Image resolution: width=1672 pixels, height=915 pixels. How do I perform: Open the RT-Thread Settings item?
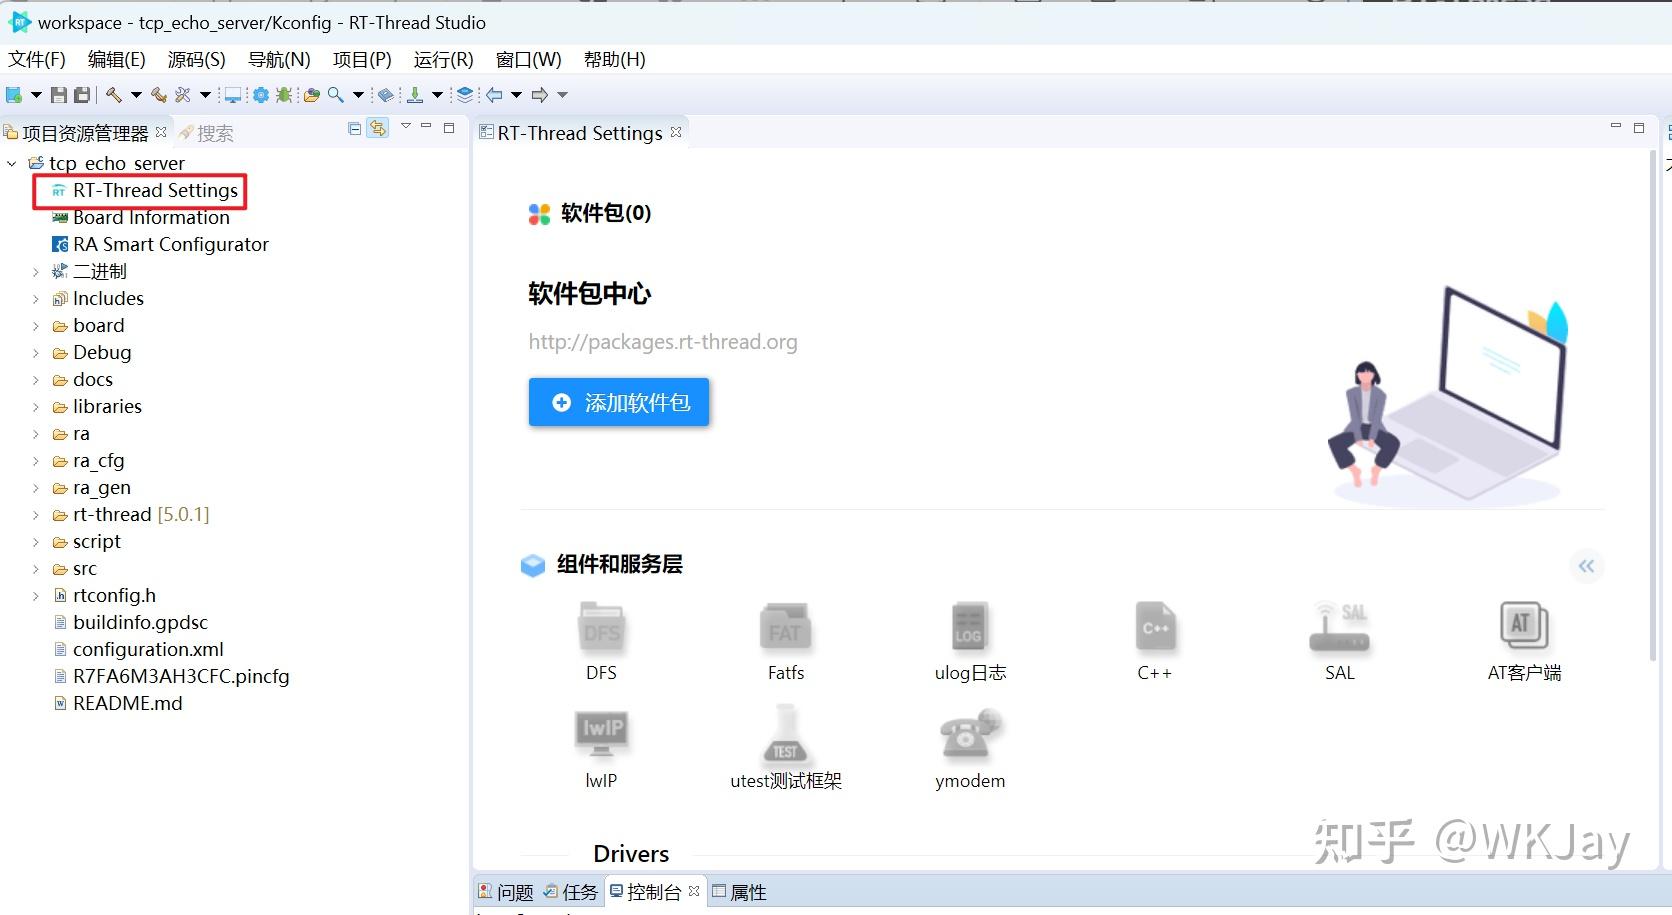coord(152,190)
